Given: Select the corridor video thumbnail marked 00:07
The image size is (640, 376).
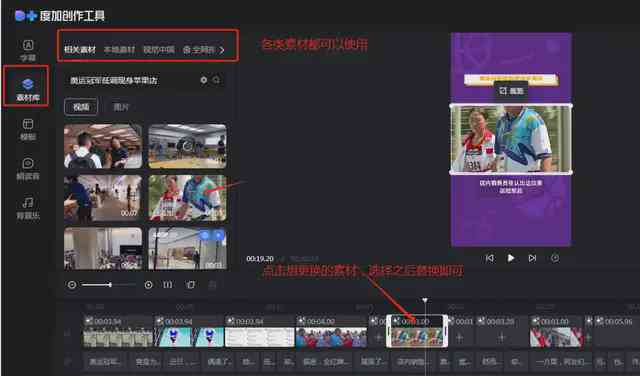Looking at the screenshot, I should point(103,198).
